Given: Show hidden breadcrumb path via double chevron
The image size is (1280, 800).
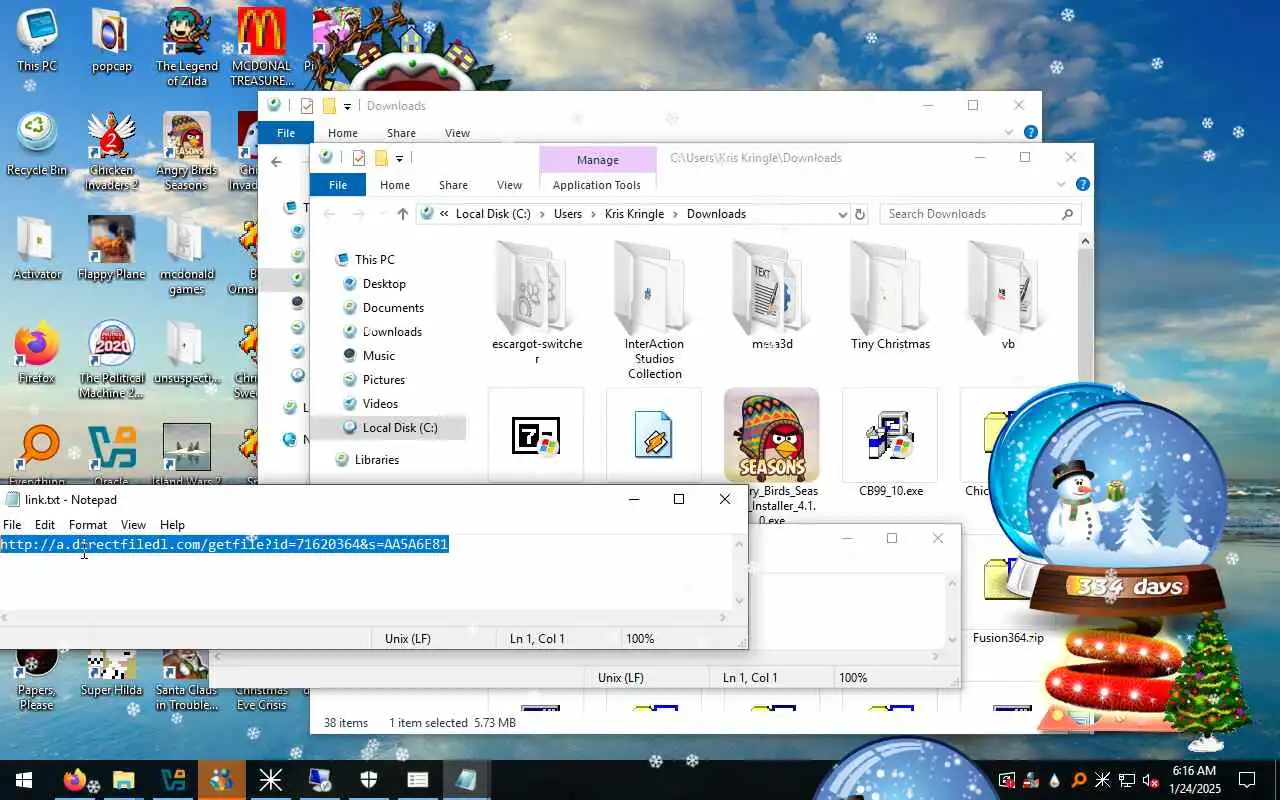Looking at the screenshot, I should pyautogui.click(x=444, y=214).
